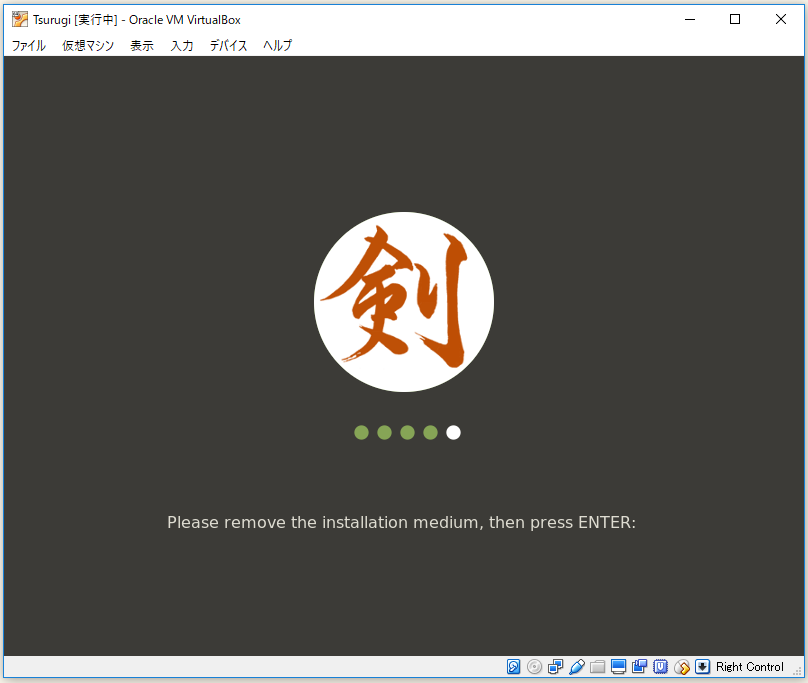Click the mouse integration status icon
This screenshot has width=808, height=683.
click(681, 667)
